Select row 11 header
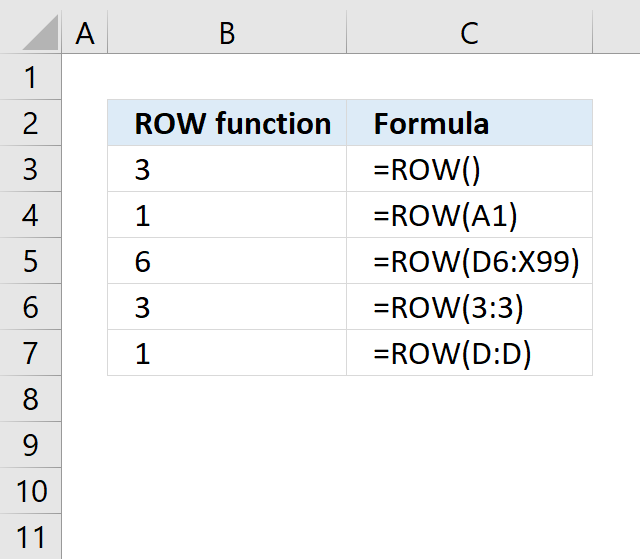 pyautogui.click(x=31, y=537)
